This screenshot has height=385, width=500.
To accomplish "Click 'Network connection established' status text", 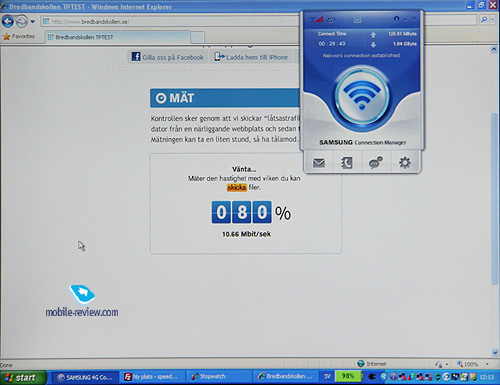I will (361, 55).
